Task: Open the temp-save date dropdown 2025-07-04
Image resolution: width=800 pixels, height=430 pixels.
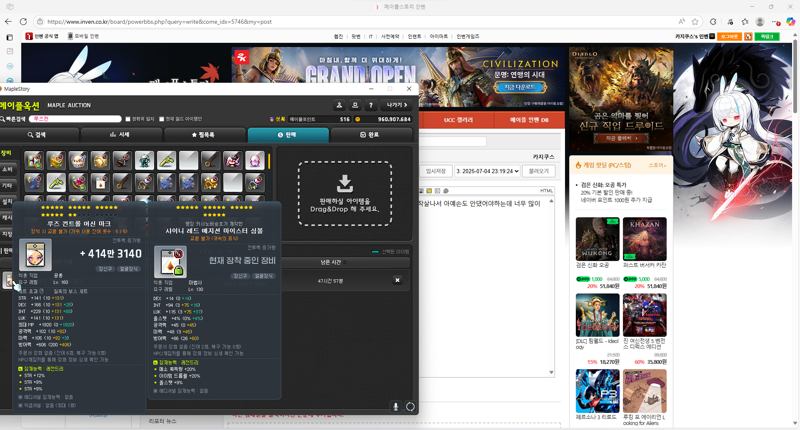Action: [x=487, y=171]
